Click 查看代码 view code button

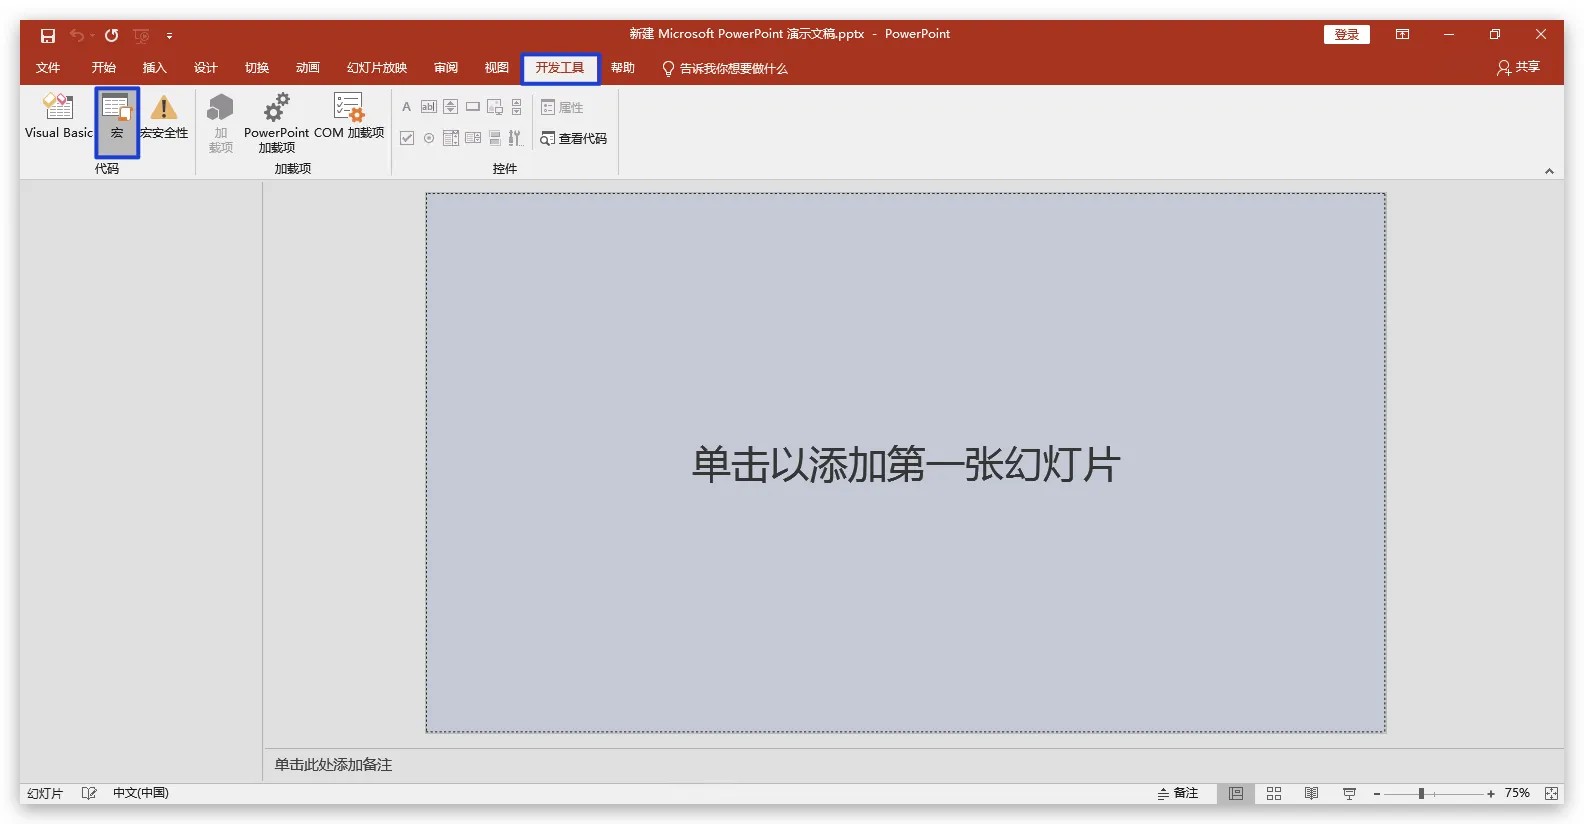pyautogui.click(x=574, y=138)
